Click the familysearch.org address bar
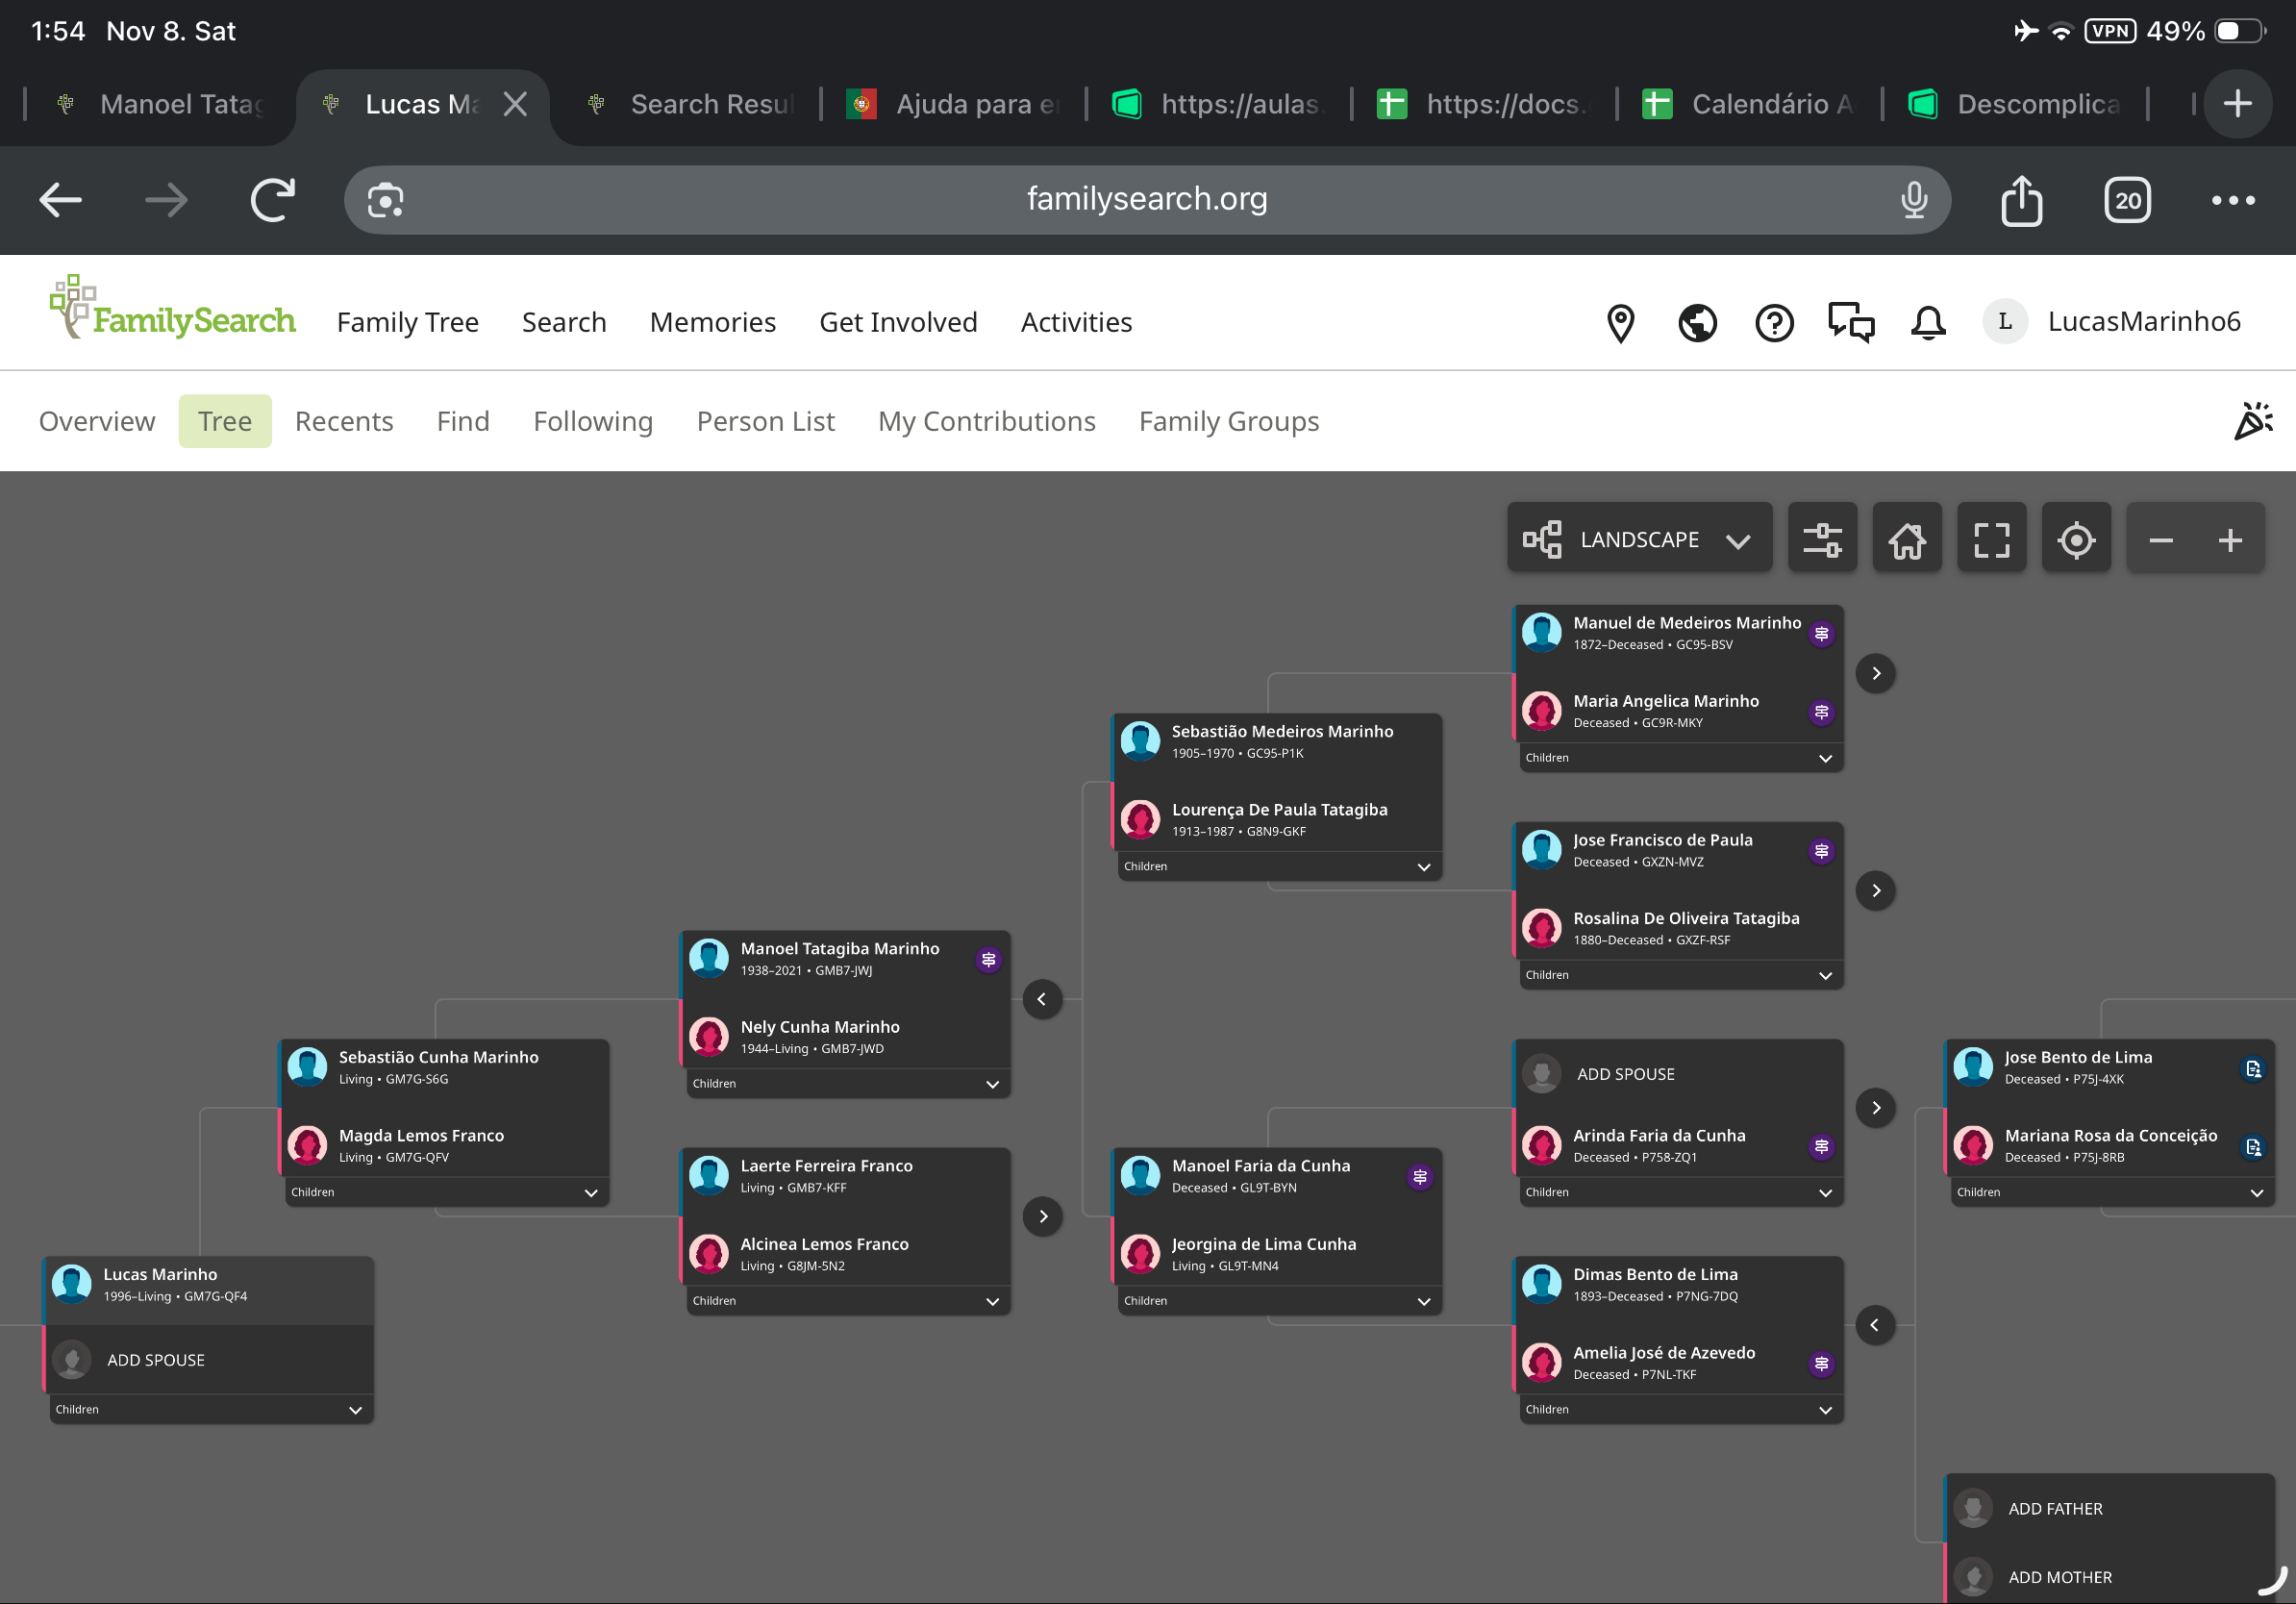The image size is (2296, 1604). pos(1146,199)
